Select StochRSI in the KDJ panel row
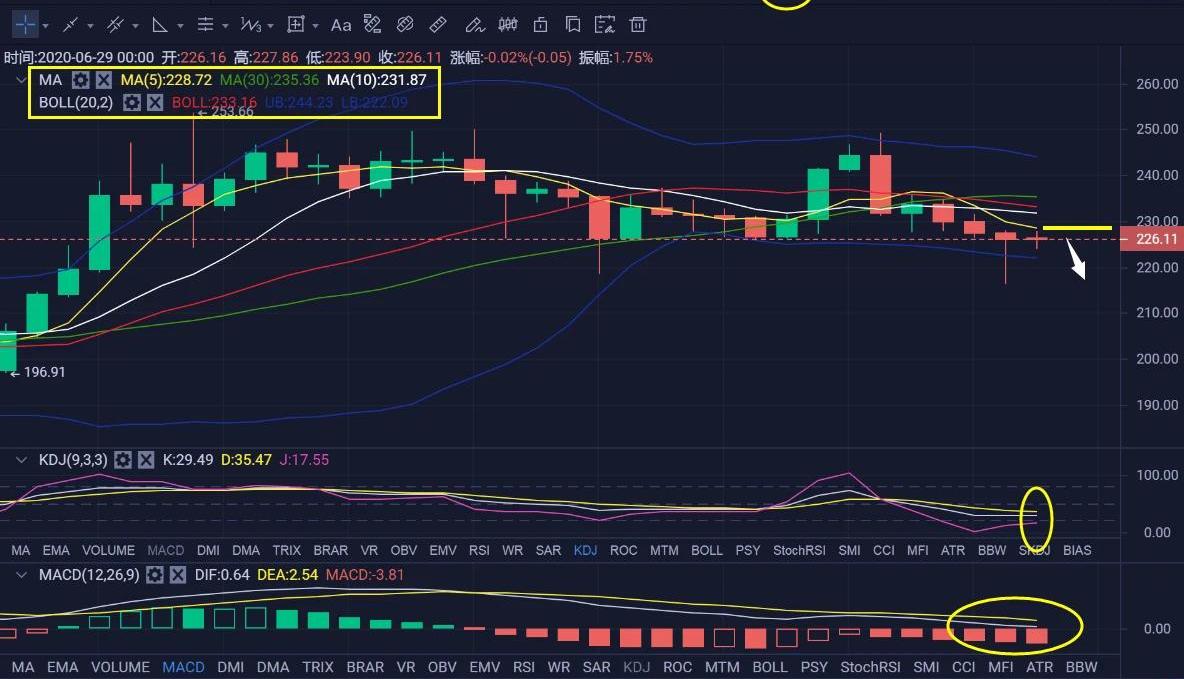This screenshot has height=679, width=1184. coord(799,550)
